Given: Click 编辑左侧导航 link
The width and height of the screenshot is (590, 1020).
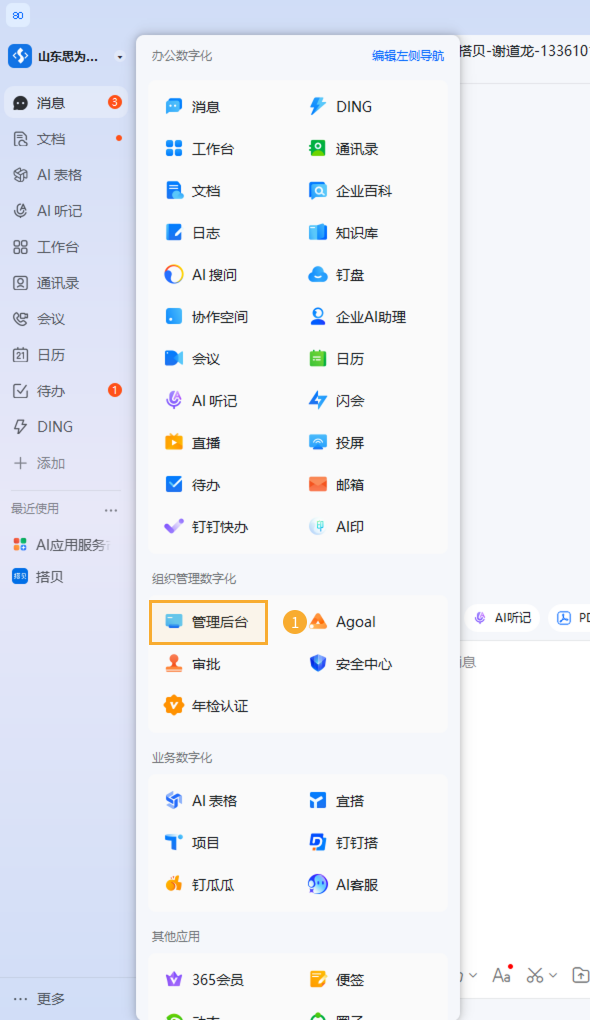Looking at the screenshot, I should (x=408, y=56).
